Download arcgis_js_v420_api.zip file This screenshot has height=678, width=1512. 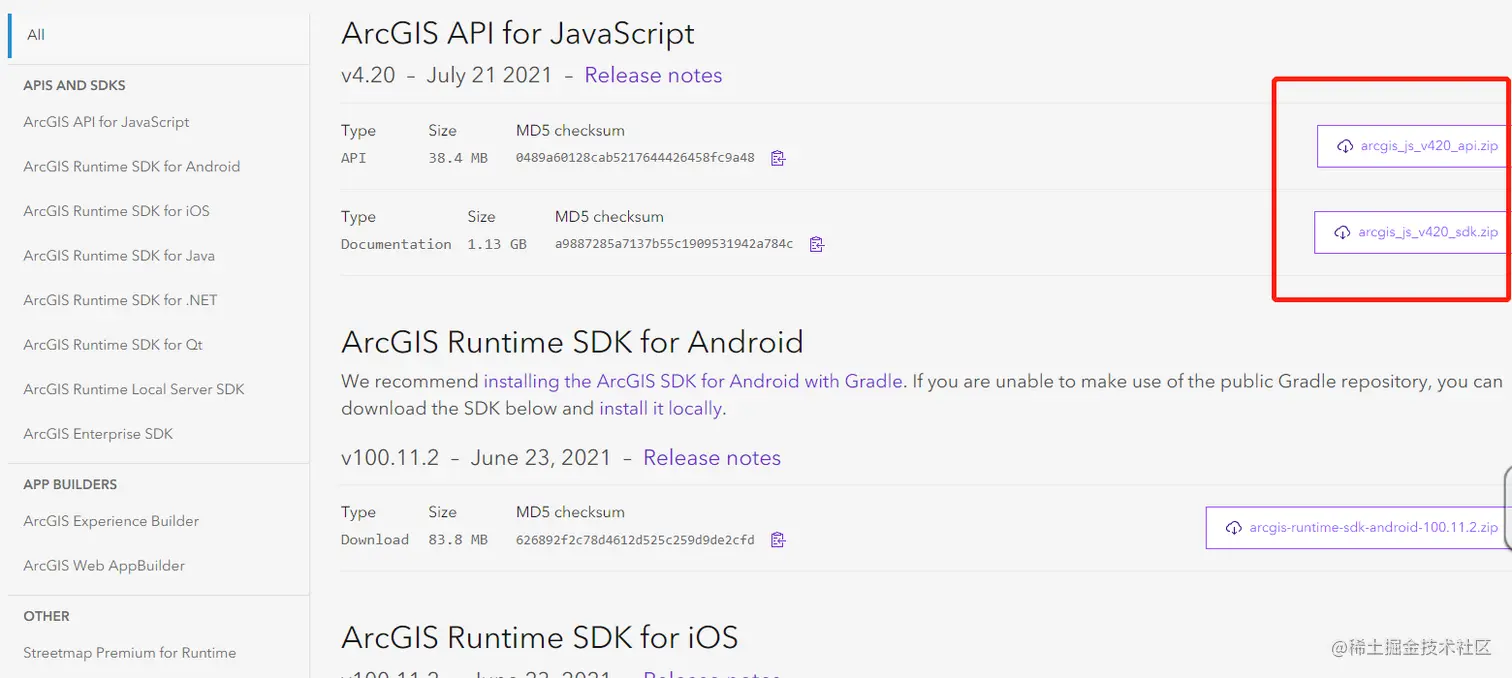[x=1428, y=146]
